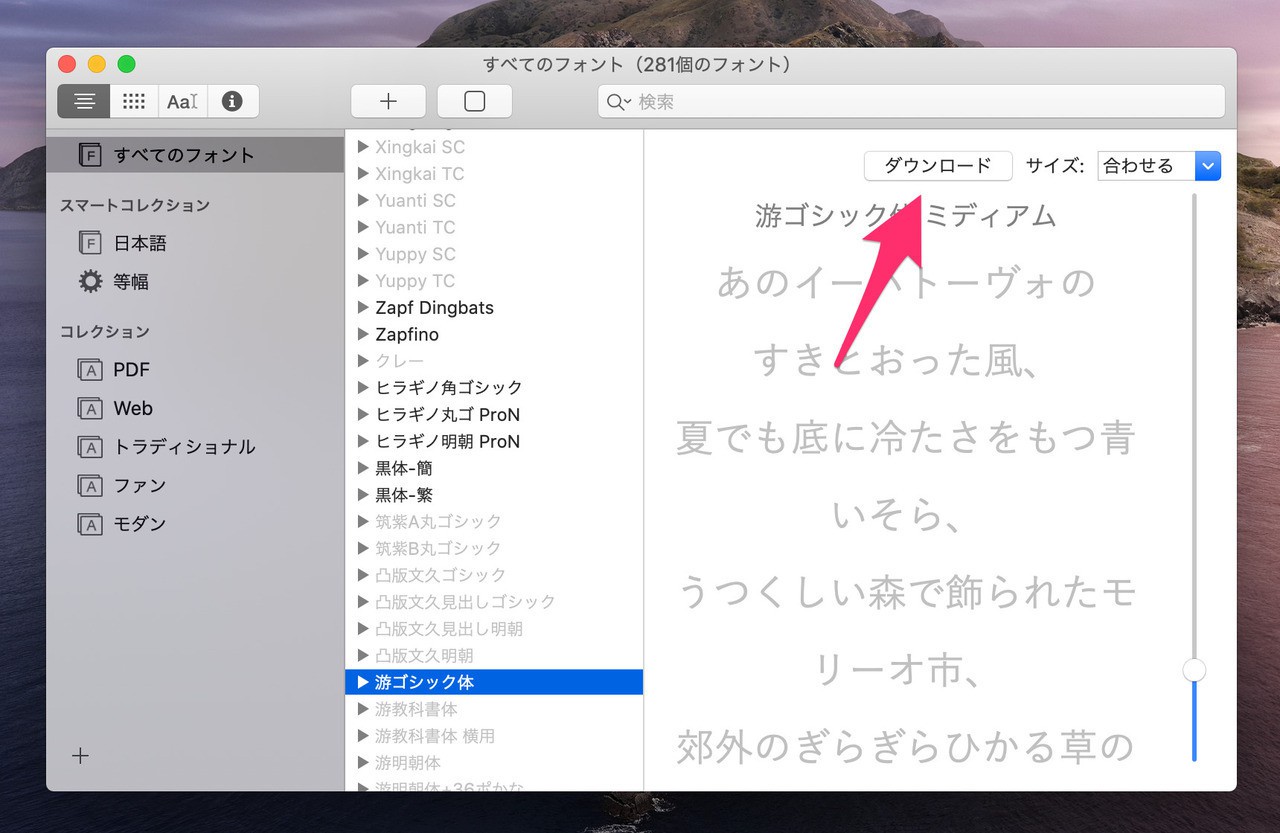The image size is (1280, 833).
Task: Click the ダウンロード button
Action: coord(937,166)
